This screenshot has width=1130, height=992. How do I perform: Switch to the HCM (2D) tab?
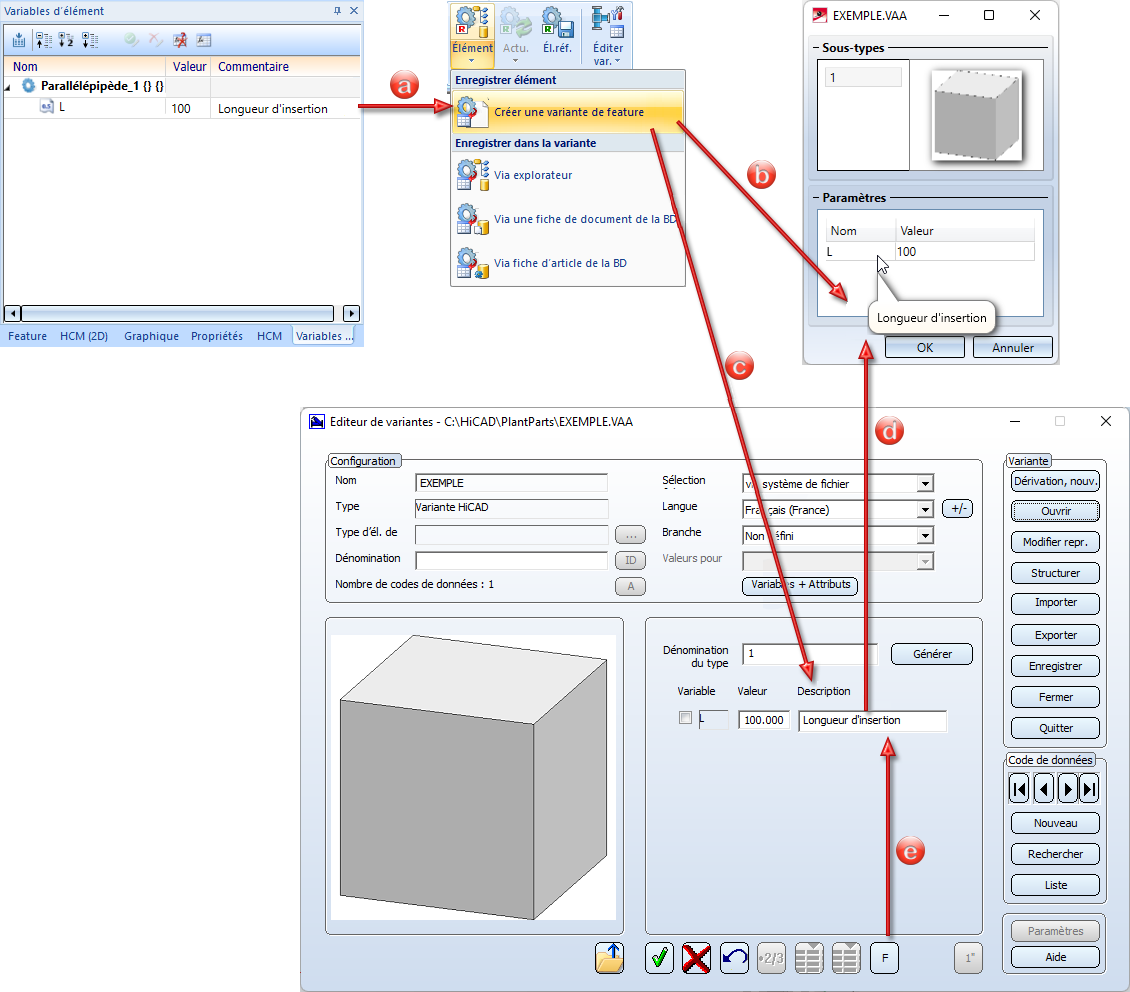(84, 336)
